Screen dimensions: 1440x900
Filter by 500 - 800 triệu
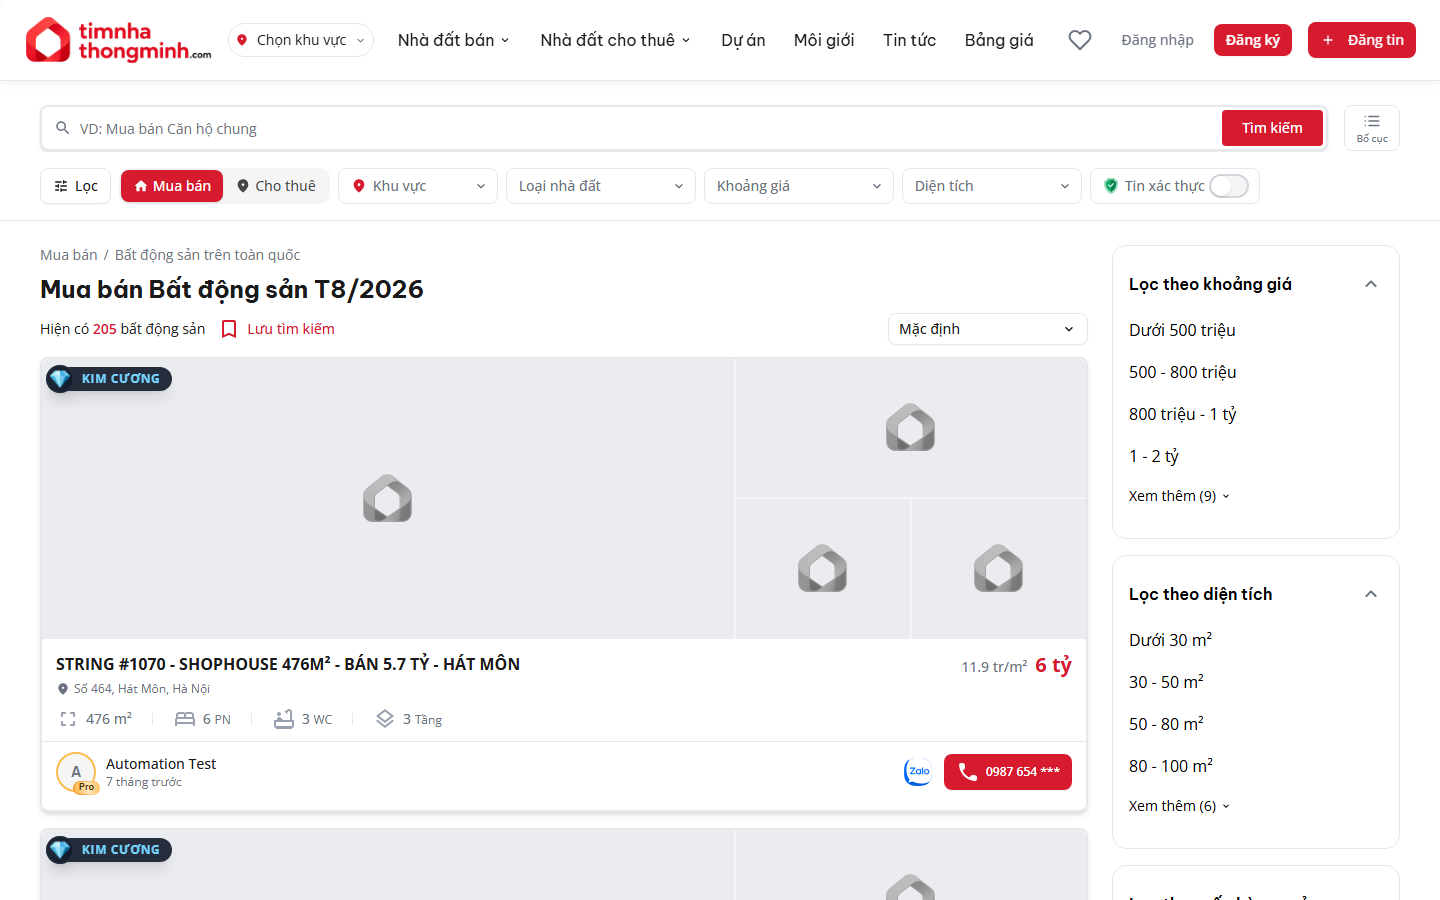(1183, 372)
